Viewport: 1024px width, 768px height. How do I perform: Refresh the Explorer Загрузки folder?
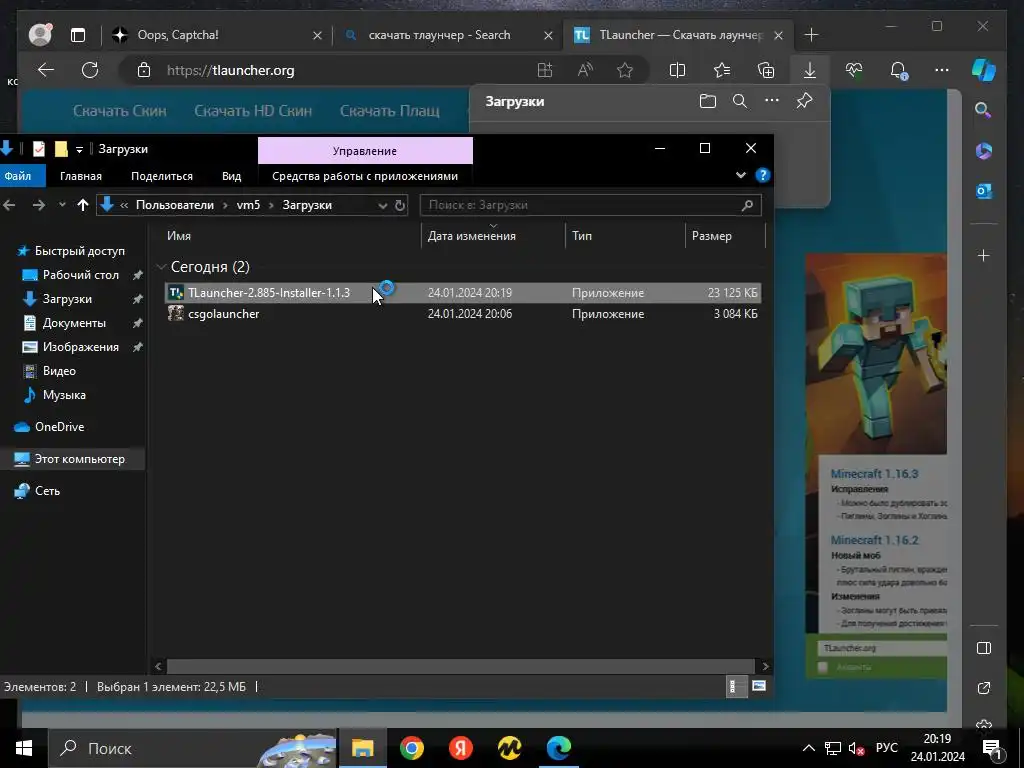pos(400,205)
